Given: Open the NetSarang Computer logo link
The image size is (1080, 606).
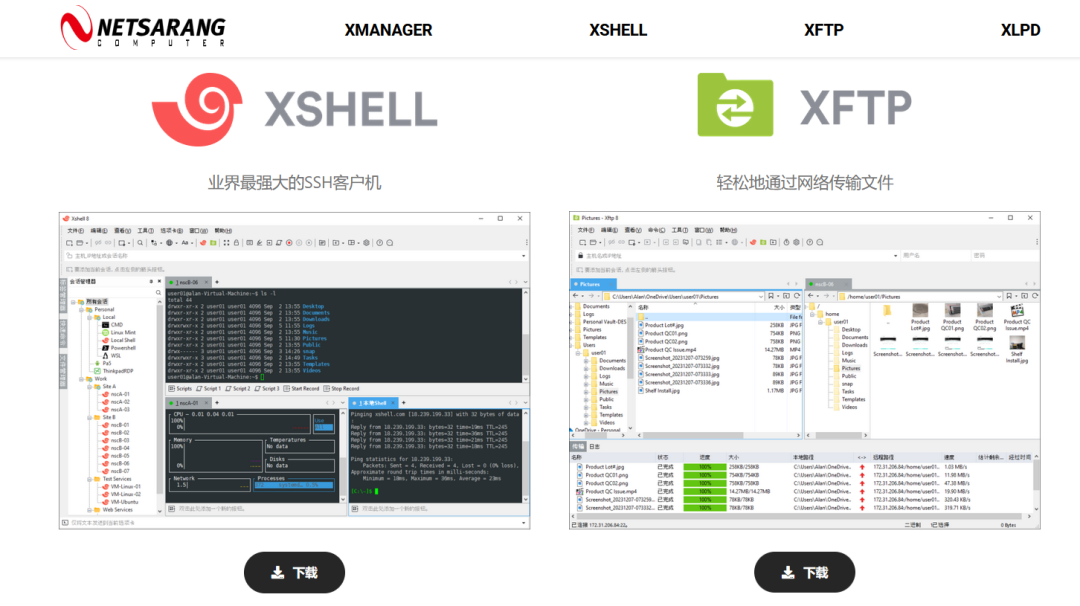Looking at the screenshot, I should tap(143, 28).
